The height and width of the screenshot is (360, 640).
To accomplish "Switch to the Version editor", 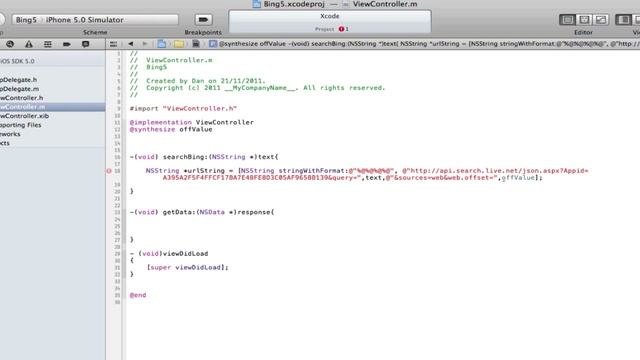I will [x=601, y=20].
